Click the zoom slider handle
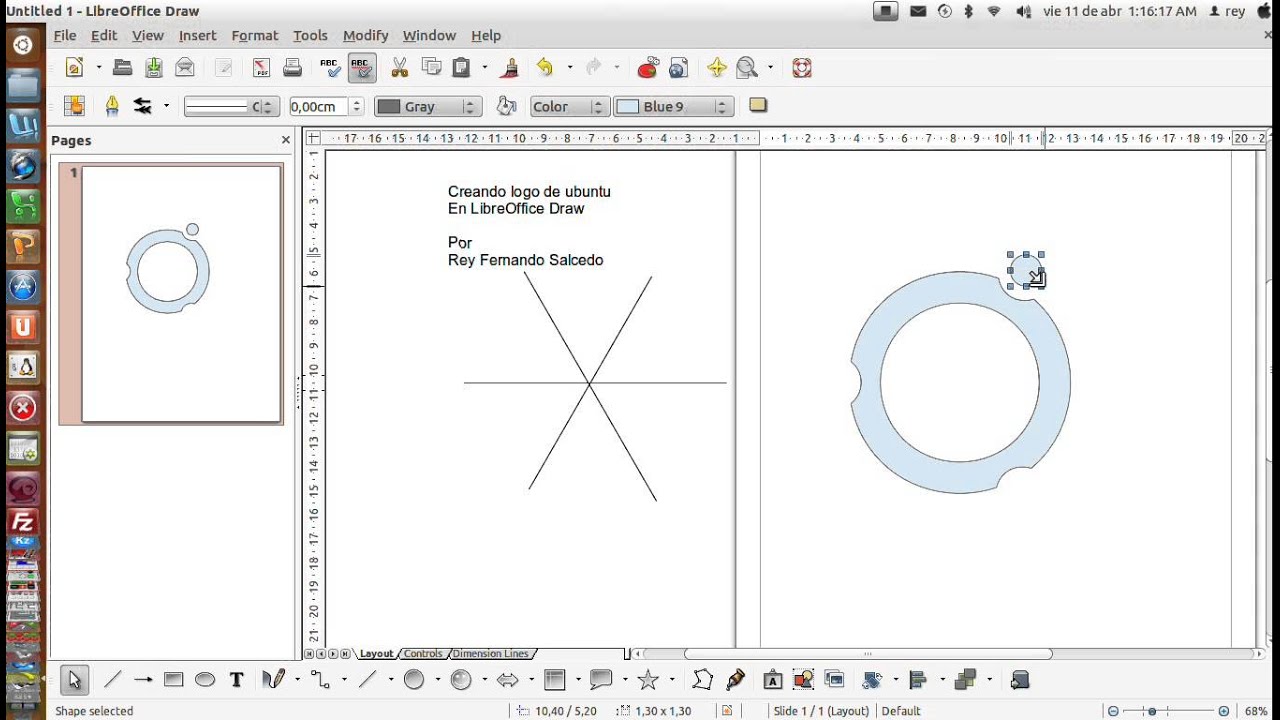The height and width of the screenshot is (720, 1280). pyautogui.click(x=1152, y=711)
